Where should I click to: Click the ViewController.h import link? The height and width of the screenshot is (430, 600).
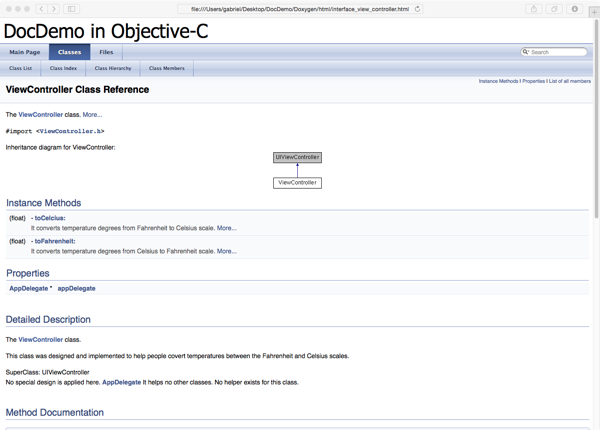tap(70, 131)
